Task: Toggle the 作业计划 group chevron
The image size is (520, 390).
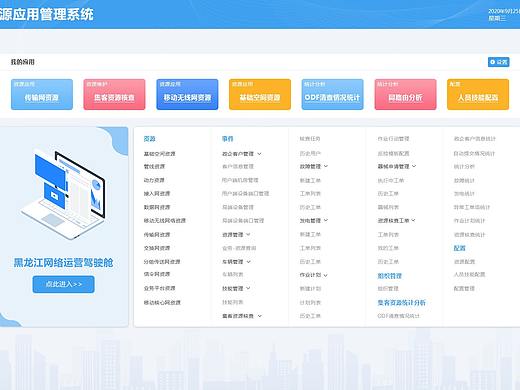Action: click(326, 275)
